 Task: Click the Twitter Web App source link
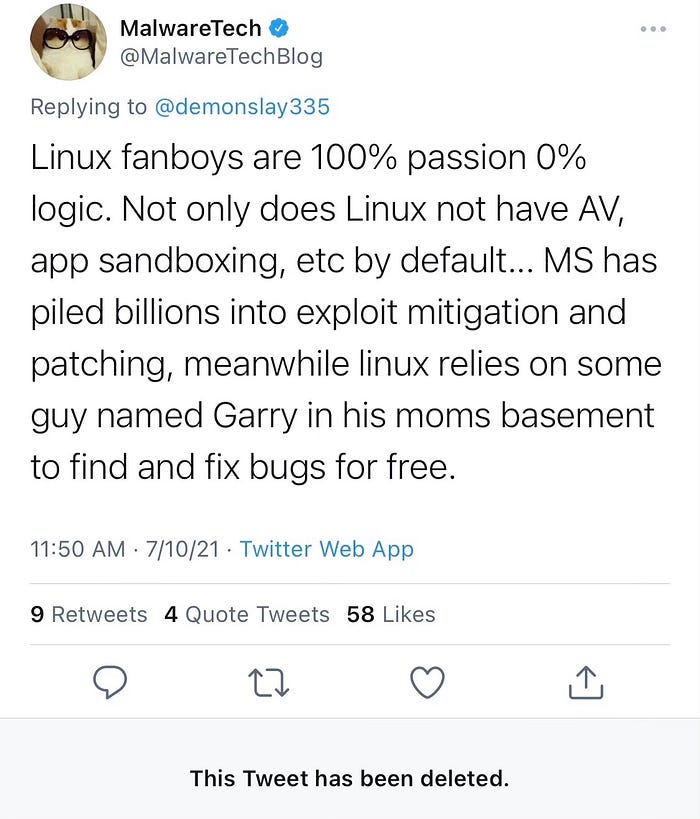pyautogui.click(x=326, y=549)
